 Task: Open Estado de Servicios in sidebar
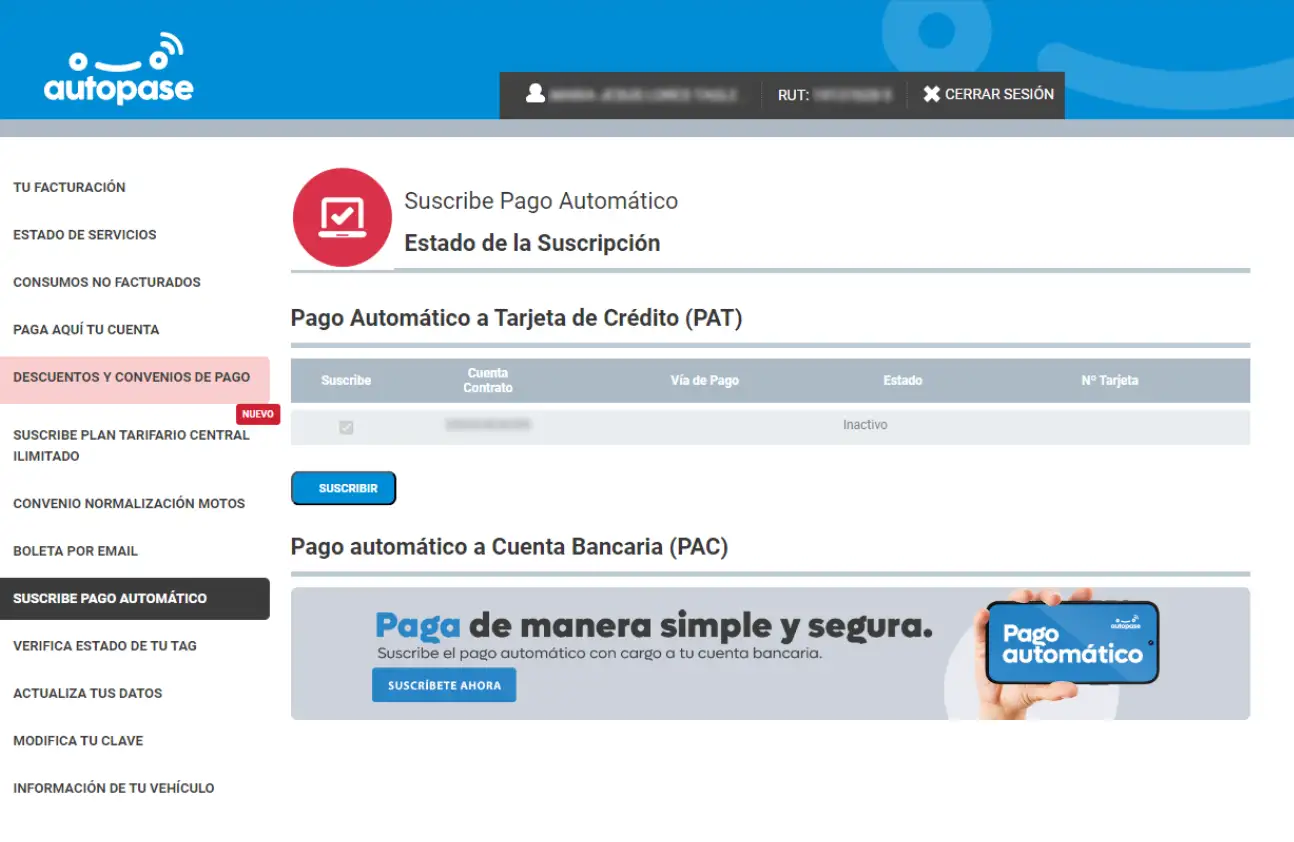point(85,235)
